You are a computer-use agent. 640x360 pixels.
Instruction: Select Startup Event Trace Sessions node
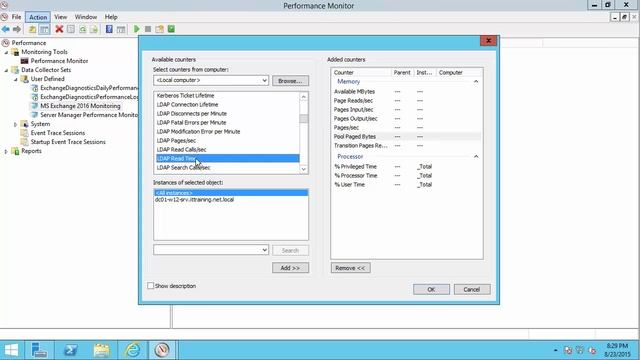(x=68, y=142)
